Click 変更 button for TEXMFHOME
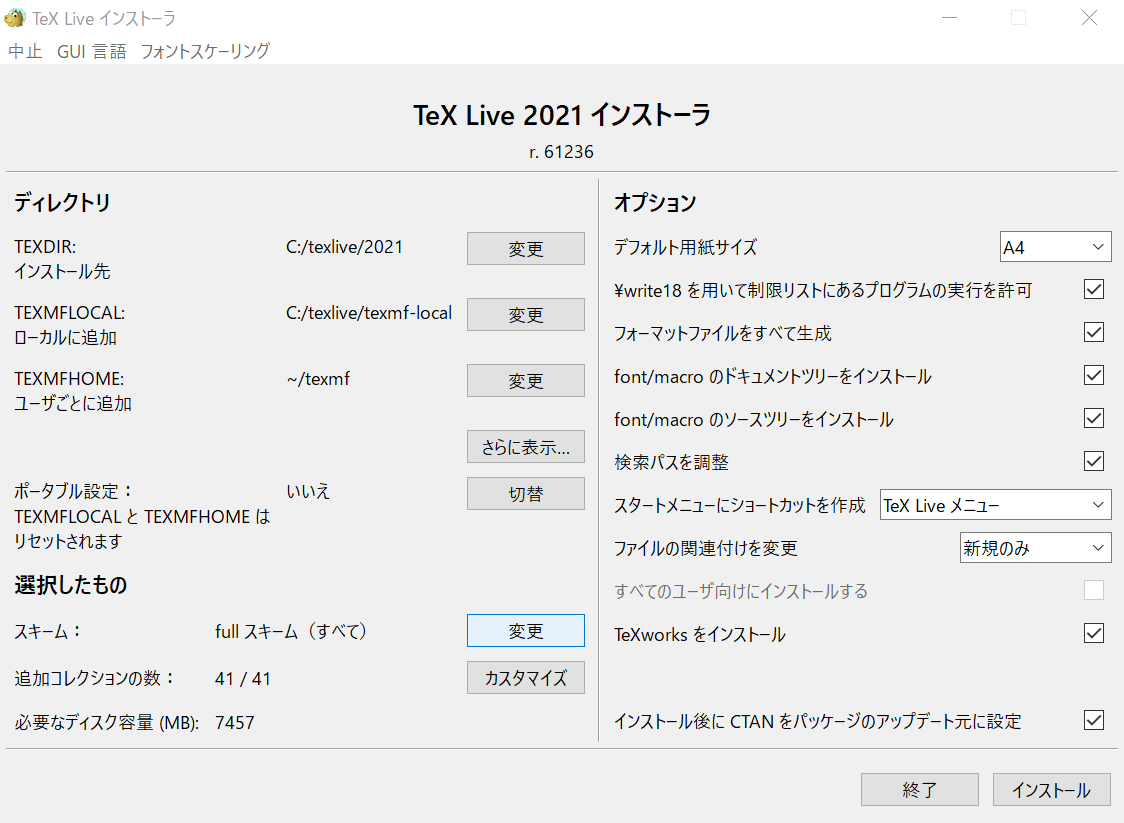The width and height of the screenshot is (1124, 823). pyautogui.click(x=525, y=381)
